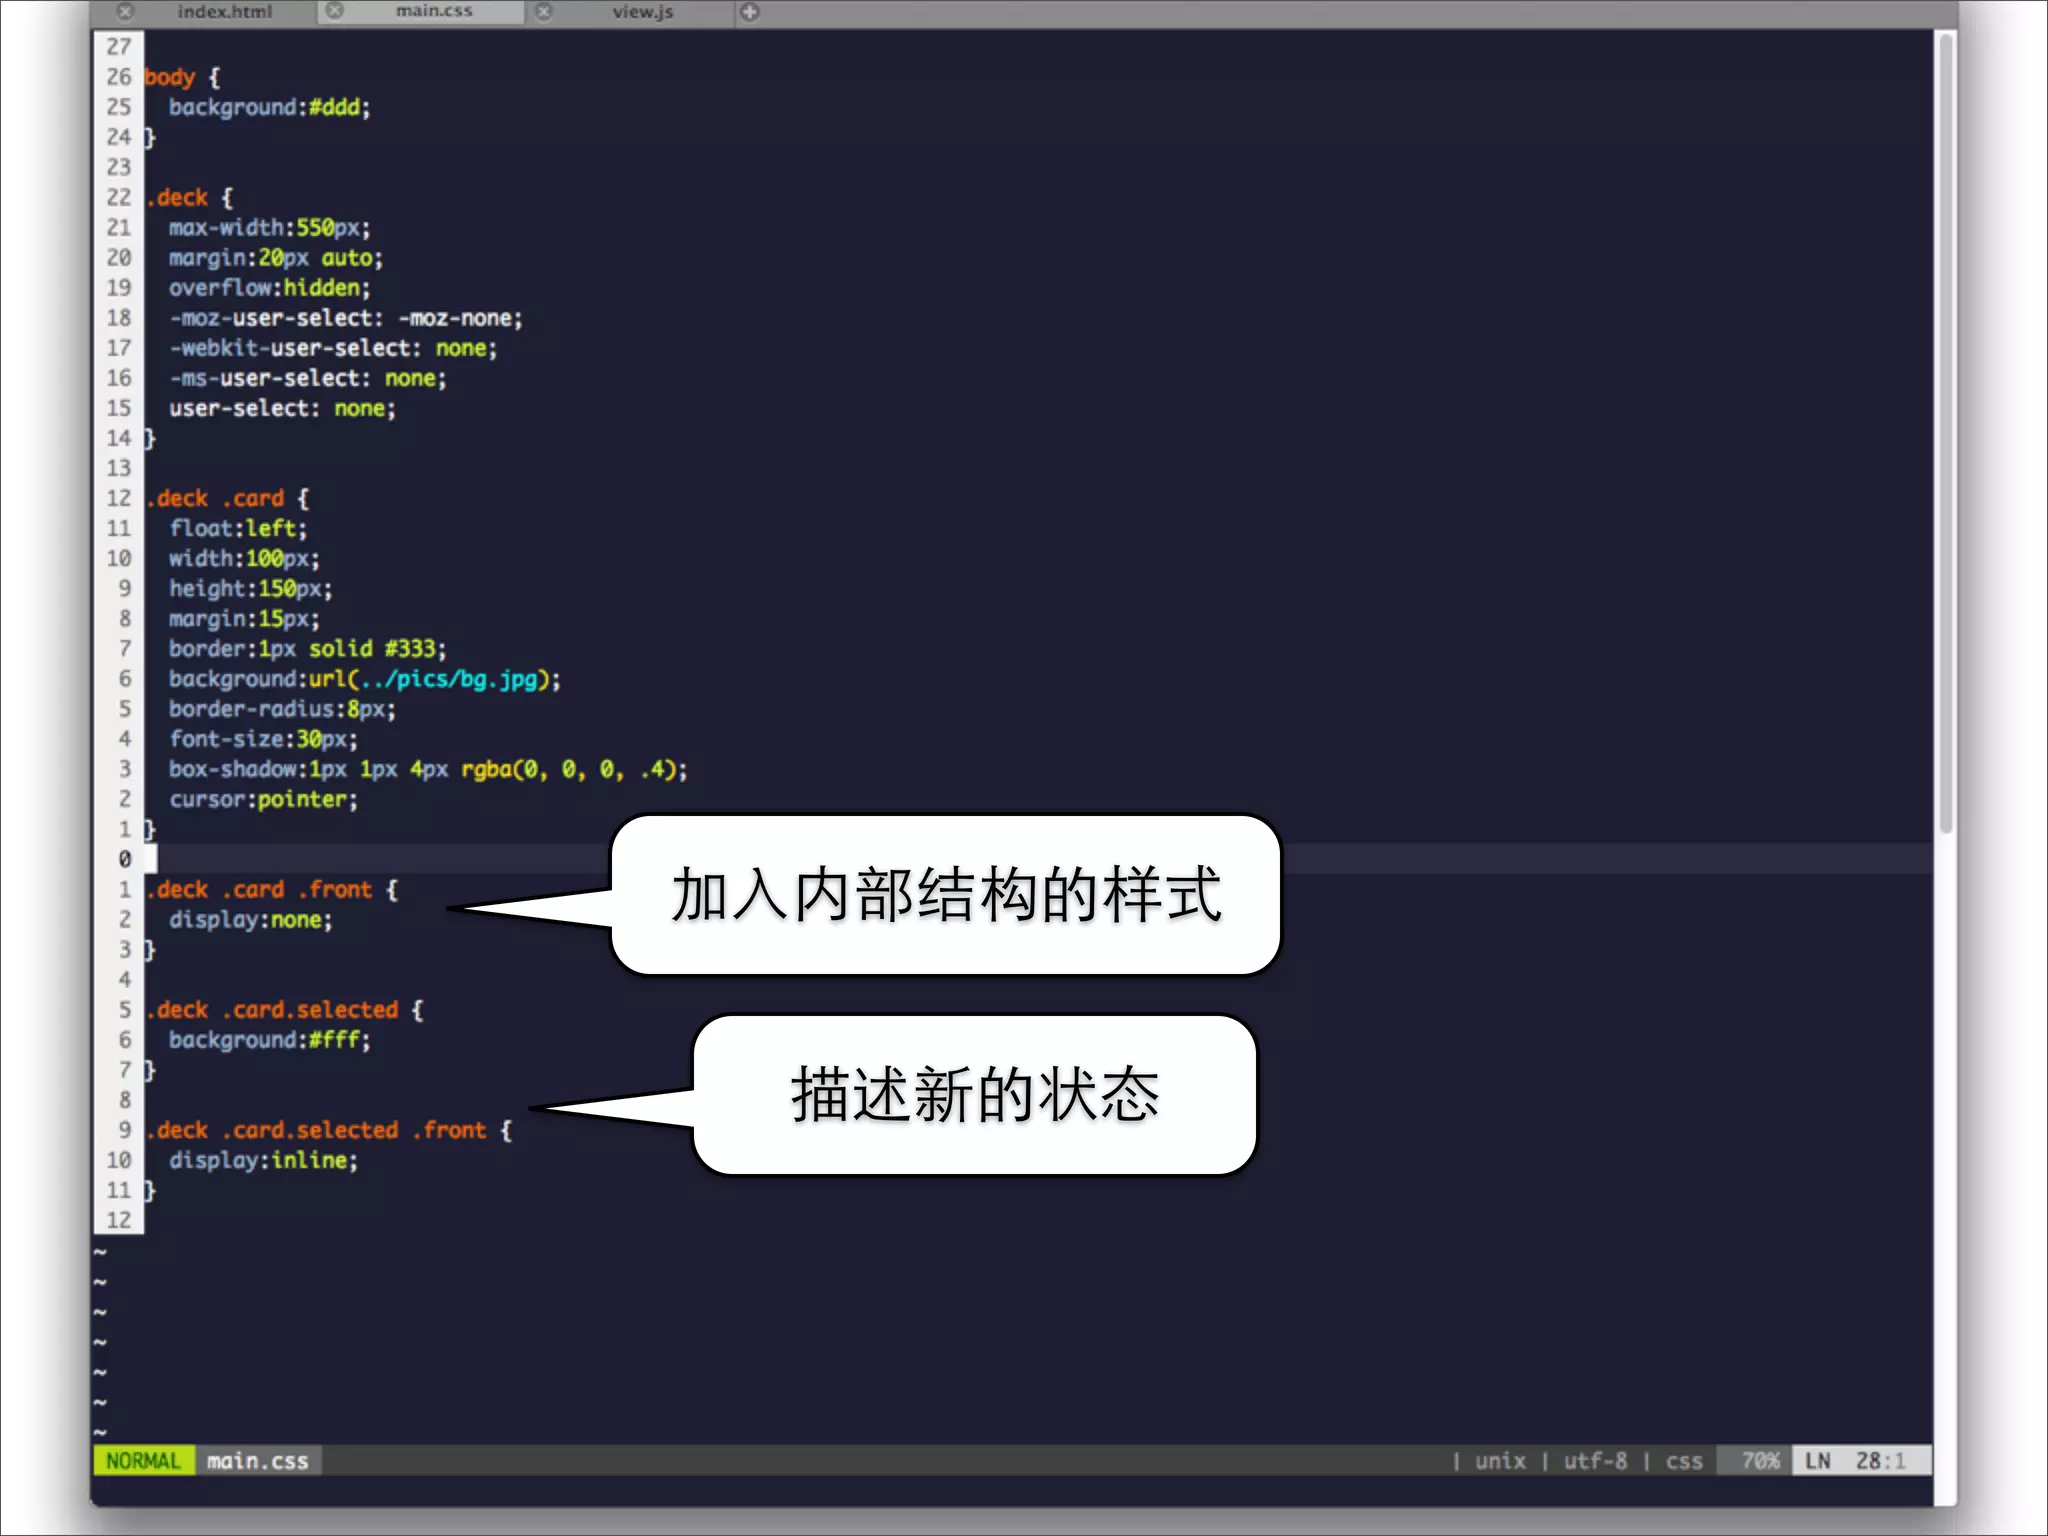Viewport: 2048px width, 1536px height.
Task: Click '-moz-user-select: -moz-none;' line
Action: click(x=346, y=318)
